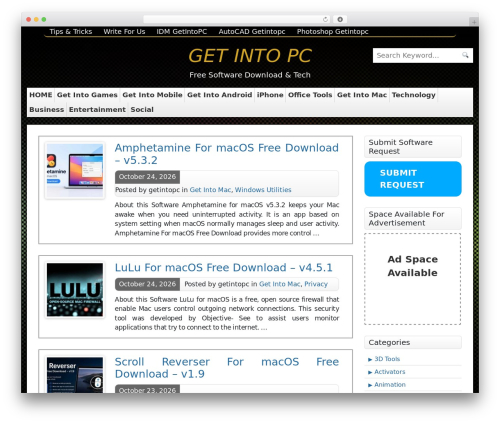Open Photoshop Getintopc link
500x423 pixels.
332,31
